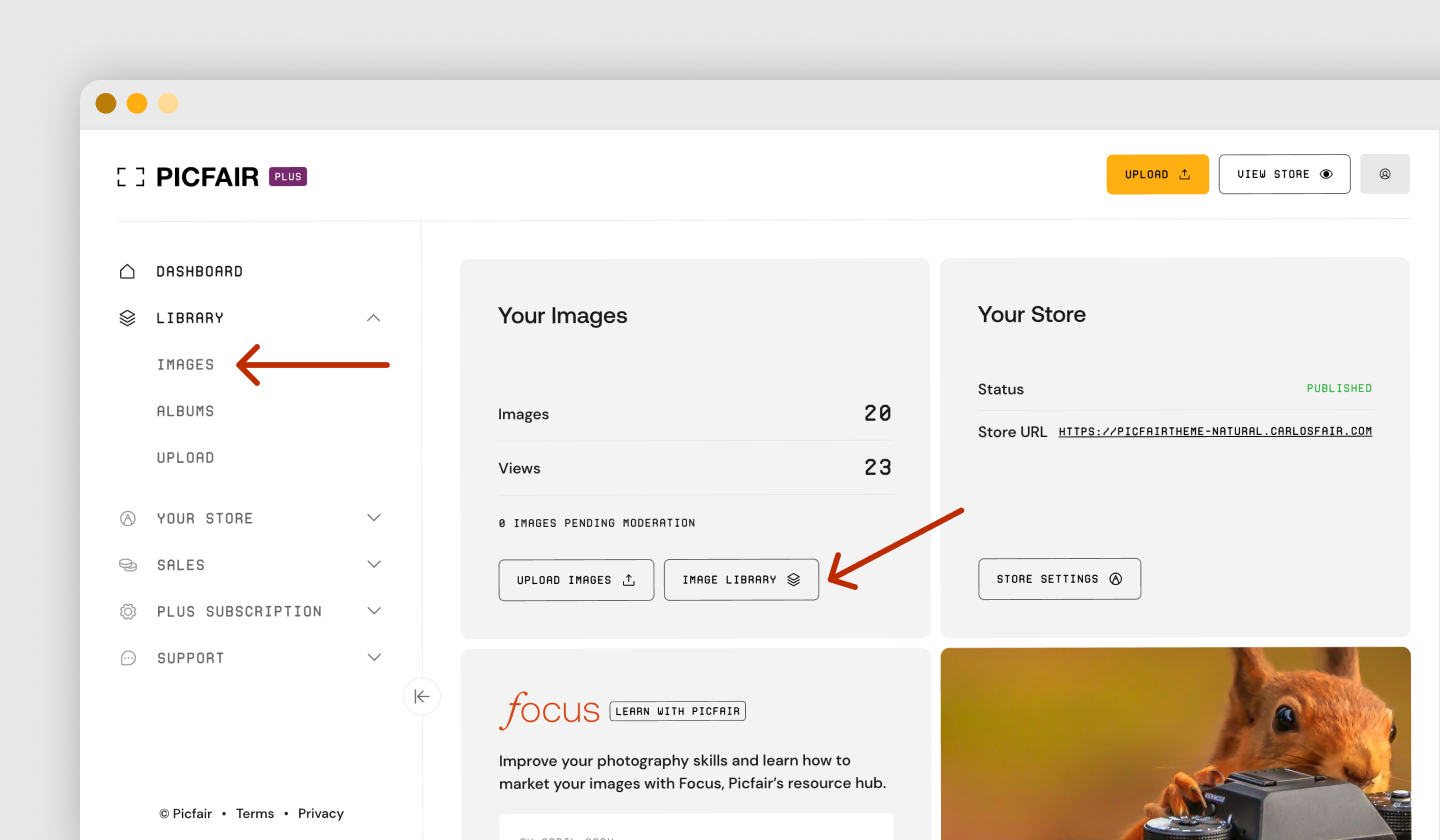
Task: Click eye icon in View Store button
Action: click(1327, 174)
